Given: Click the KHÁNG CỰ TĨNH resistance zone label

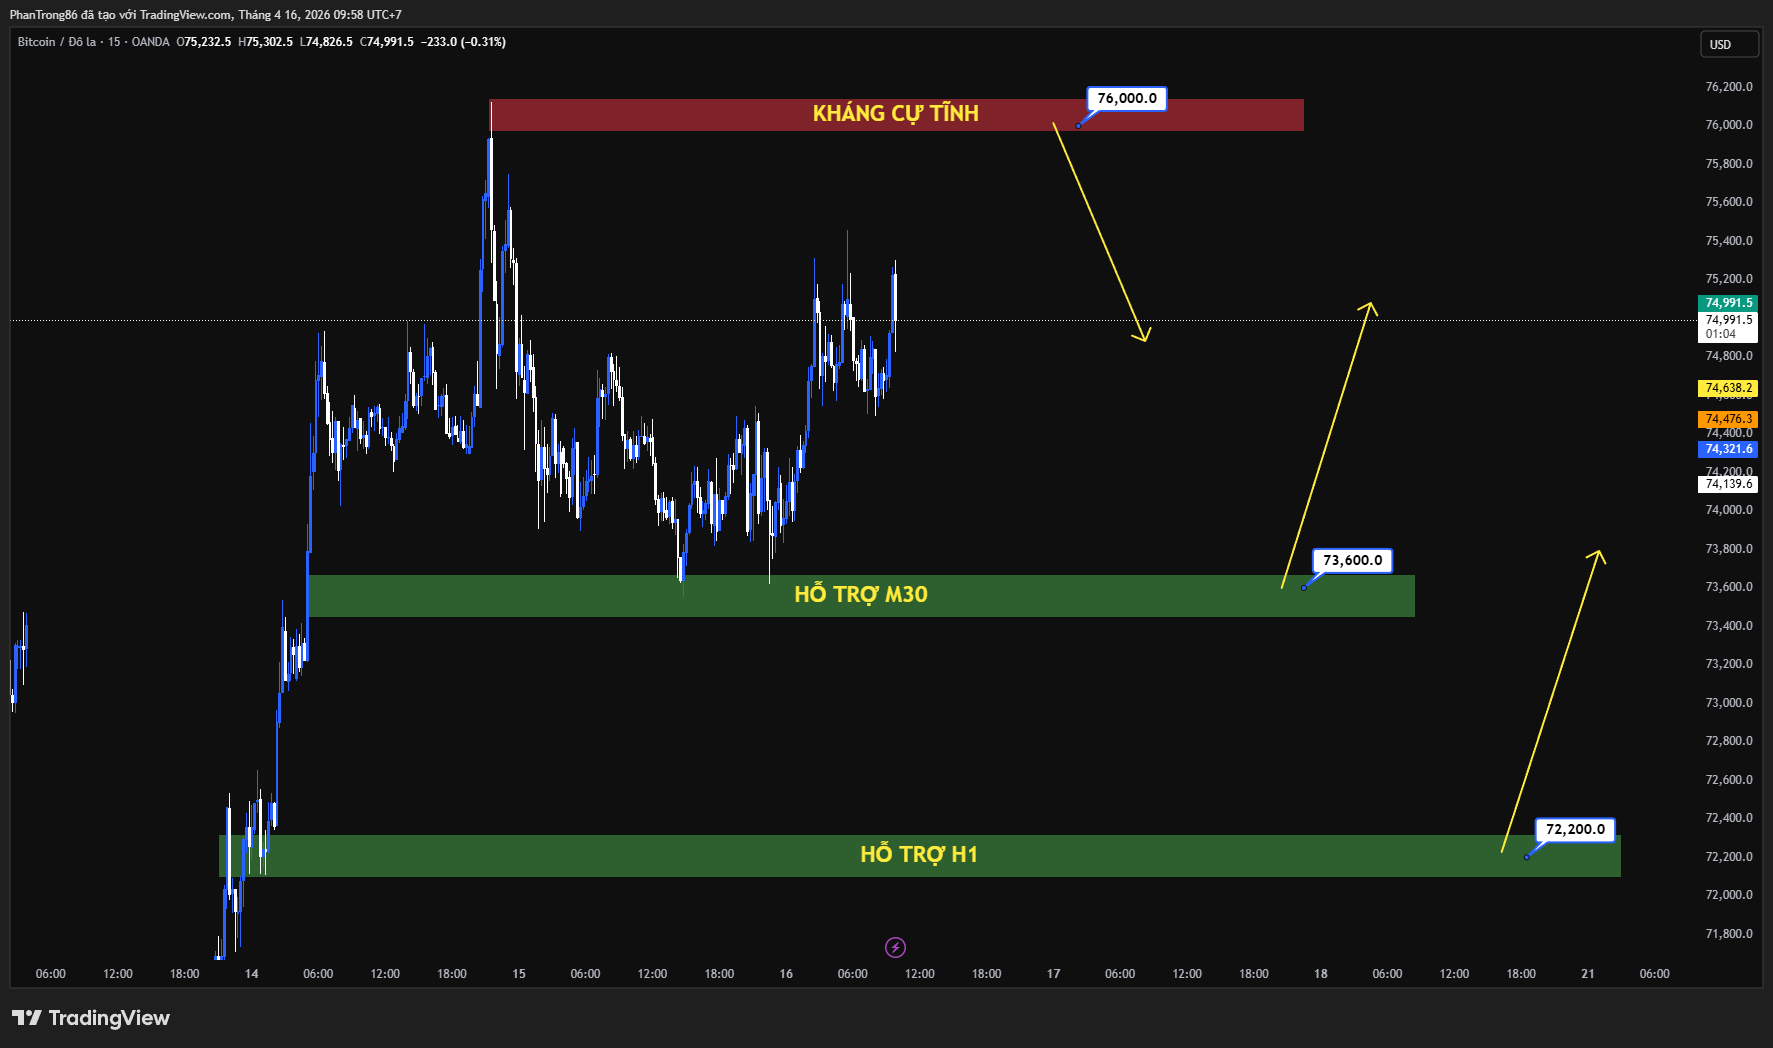Looking at the screenshot, I should (x=896, y=114).
